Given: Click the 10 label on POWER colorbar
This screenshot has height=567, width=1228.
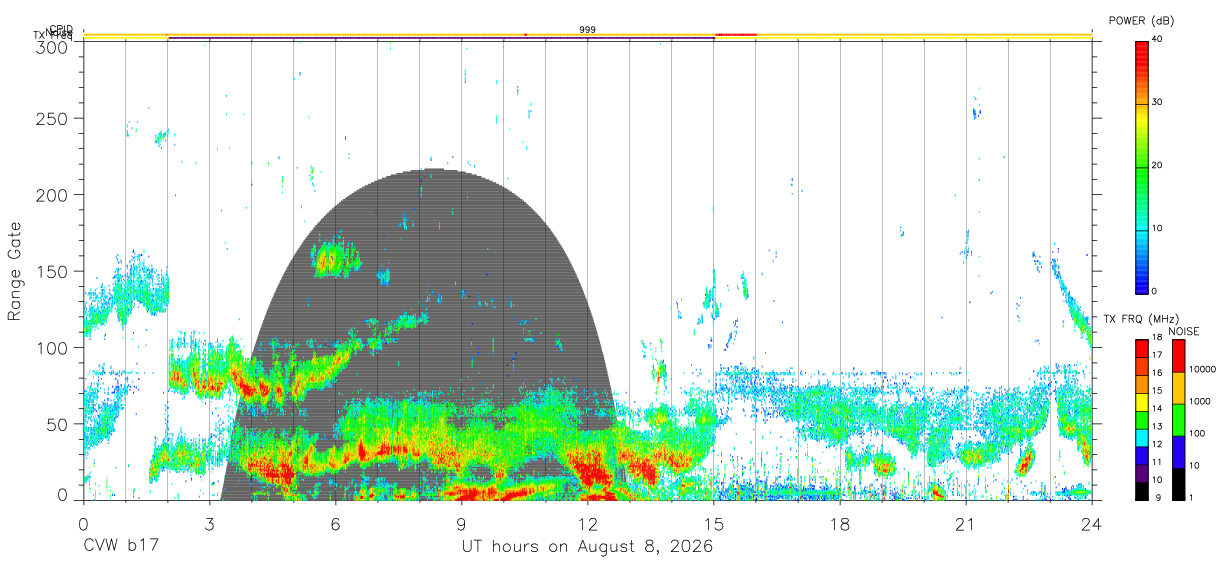Looking at the screenshot, I should pyautogui.click(x=1159, y=228).
